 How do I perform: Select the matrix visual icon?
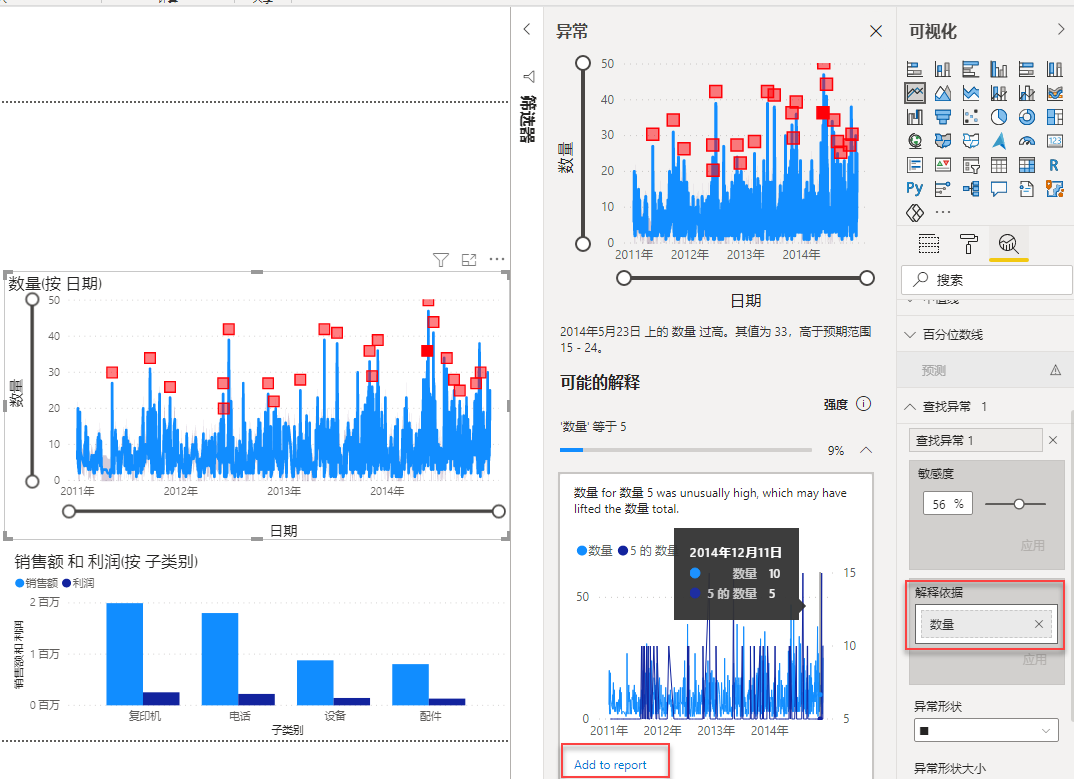click(1027, 164)
